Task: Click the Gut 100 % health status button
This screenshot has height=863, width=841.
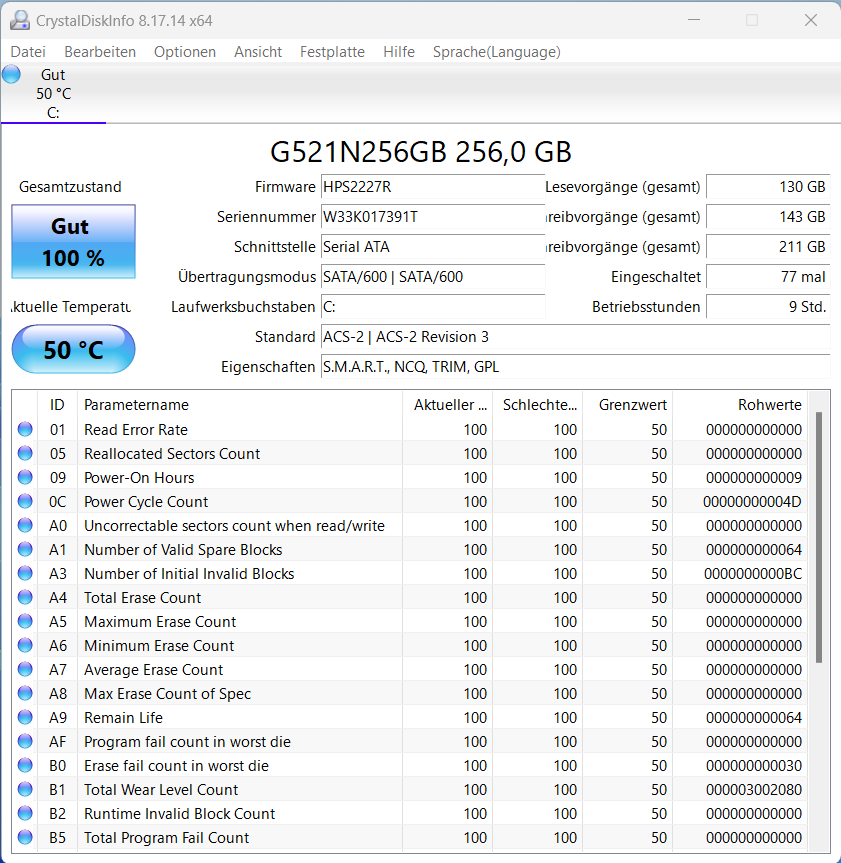Action: pyautogui.click(x=73, y=242)
